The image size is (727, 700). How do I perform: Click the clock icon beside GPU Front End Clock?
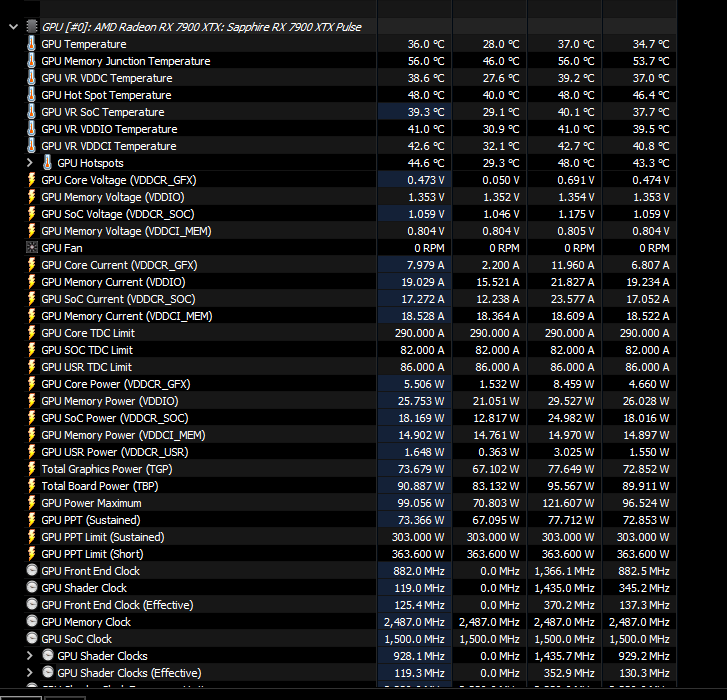(32, 570)
